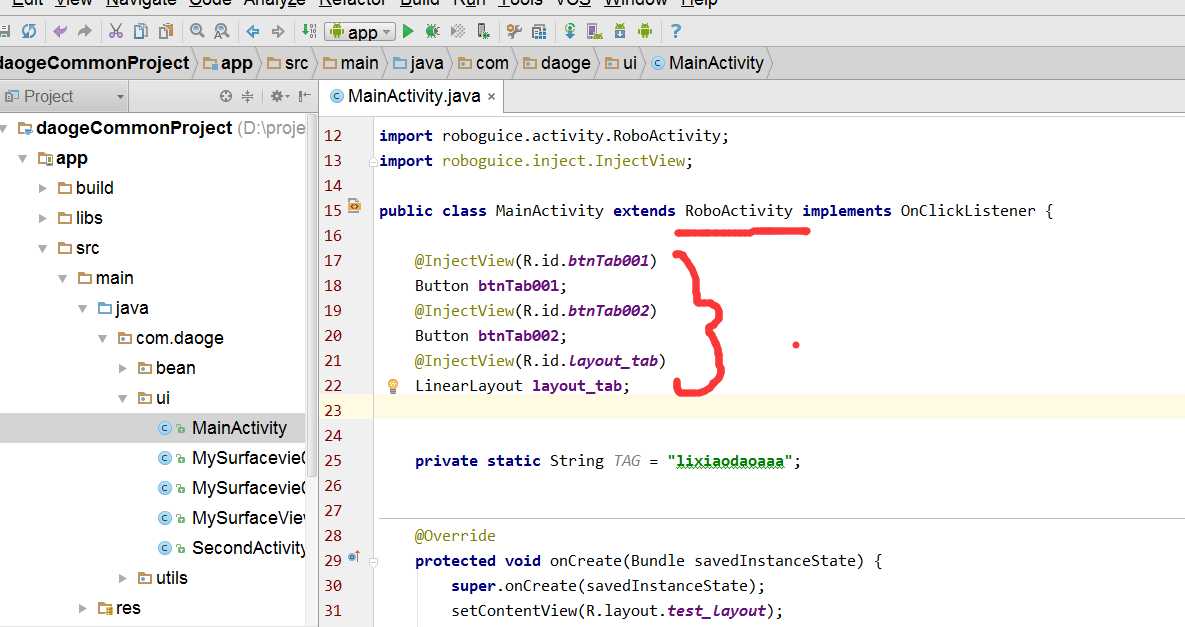Click Collapse All icon in Project panel
The height and width of the screenshot is (627, 1185).
point(247,96)
